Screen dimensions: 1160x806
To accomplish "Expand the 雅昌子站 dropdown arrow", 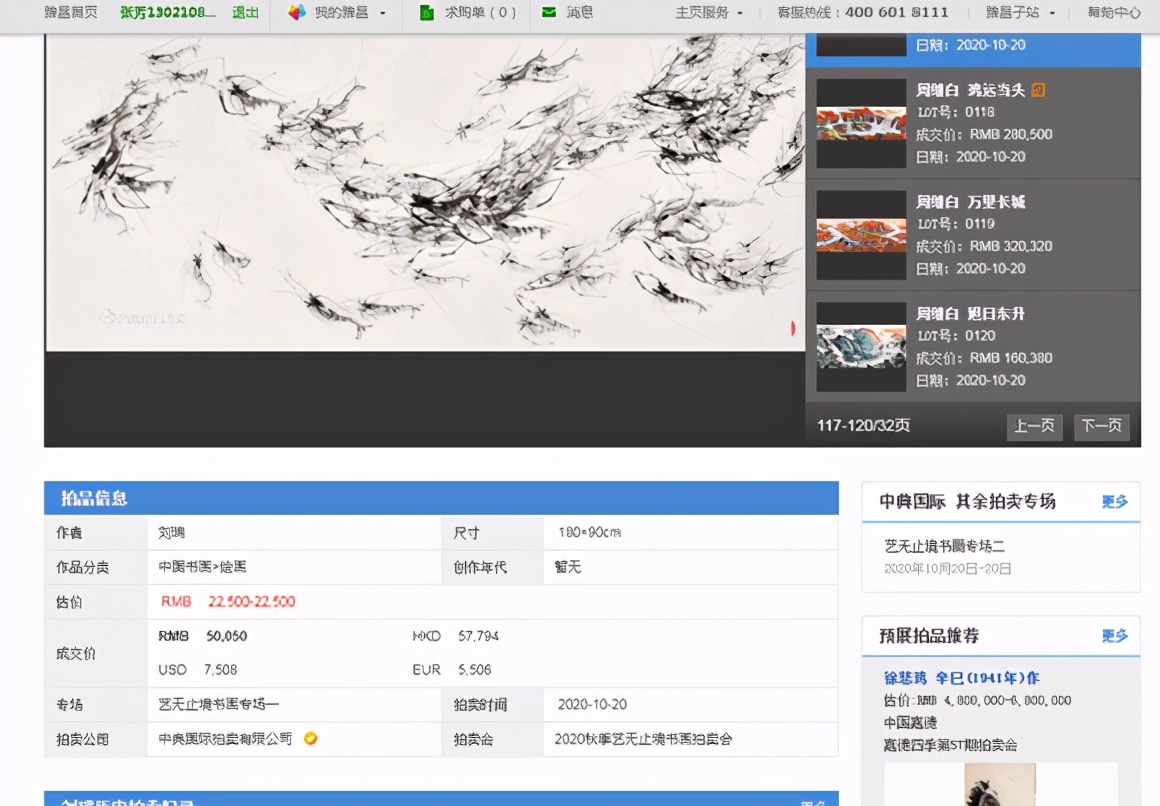I will point(1052,13).
